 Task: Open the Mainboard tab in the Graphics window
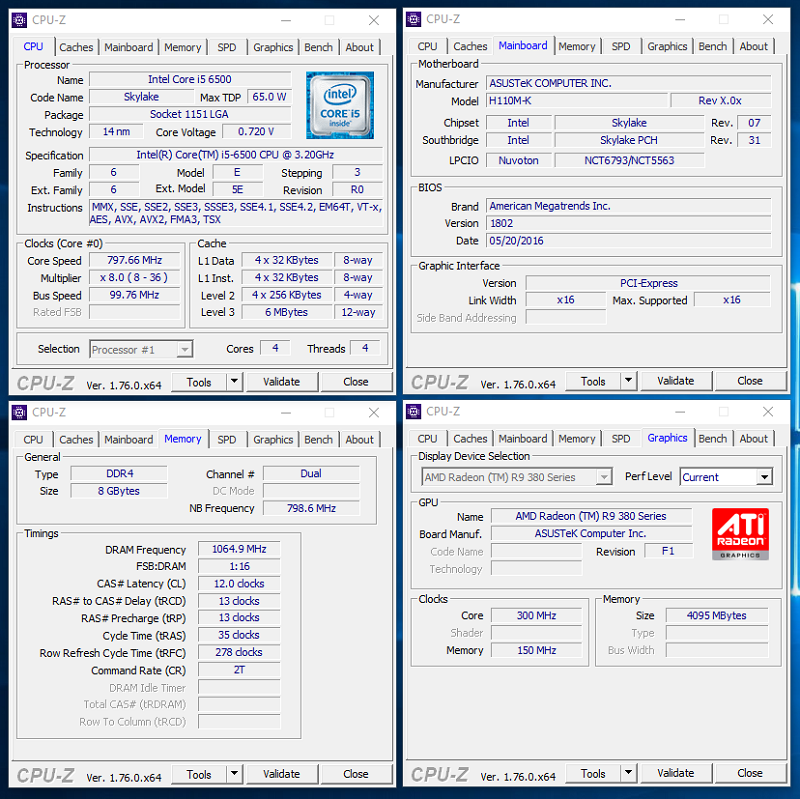(x=522, y=438)
